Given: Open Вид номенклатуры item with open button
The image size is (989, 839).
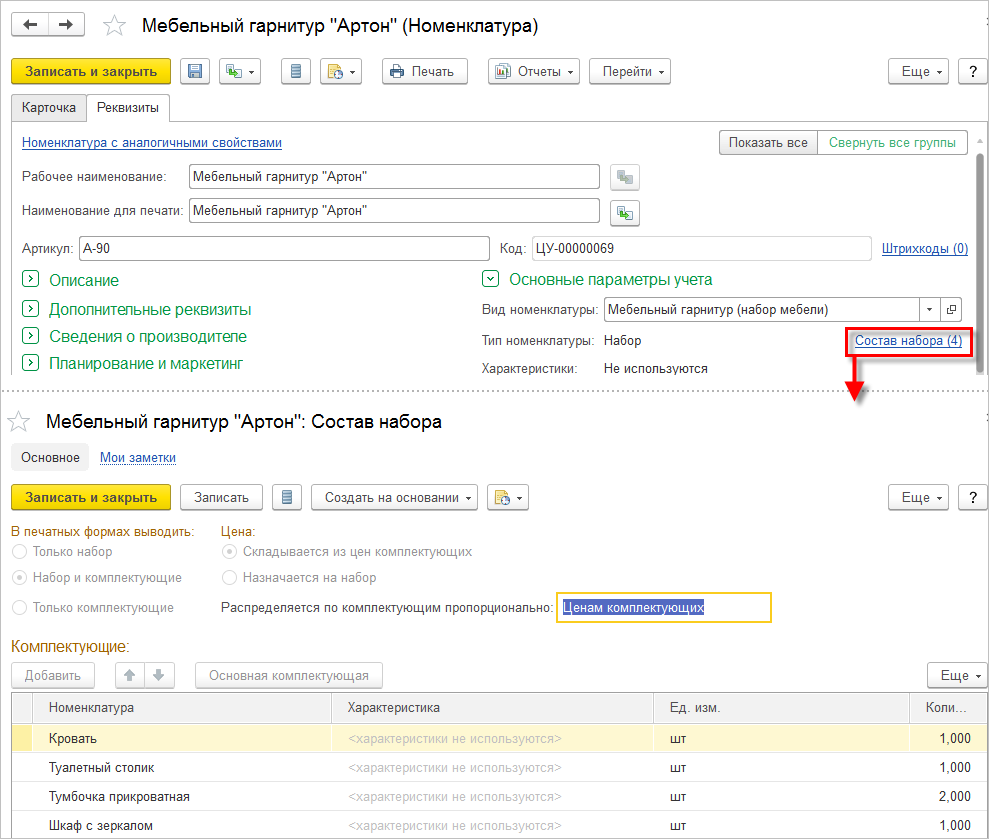Looking at the screenshot, I should click(x=952, y=309).
